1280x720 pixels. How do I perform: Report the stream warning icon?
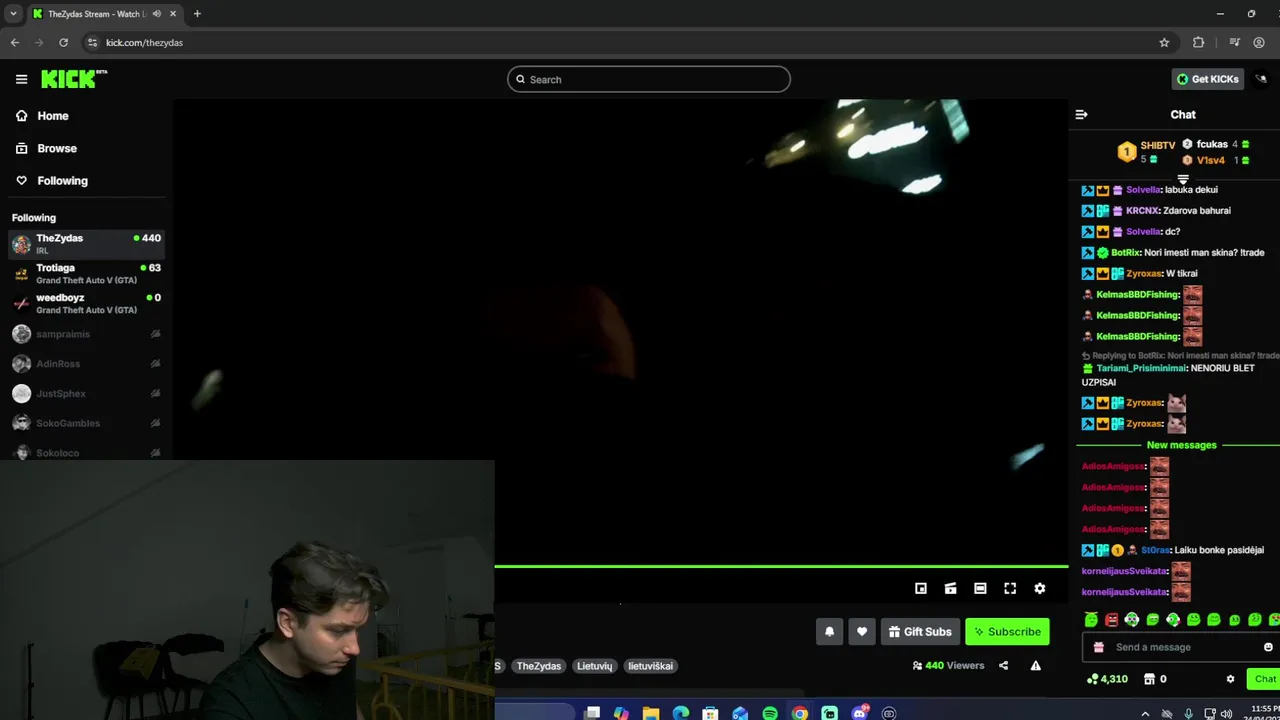(x=1036, y=665)
